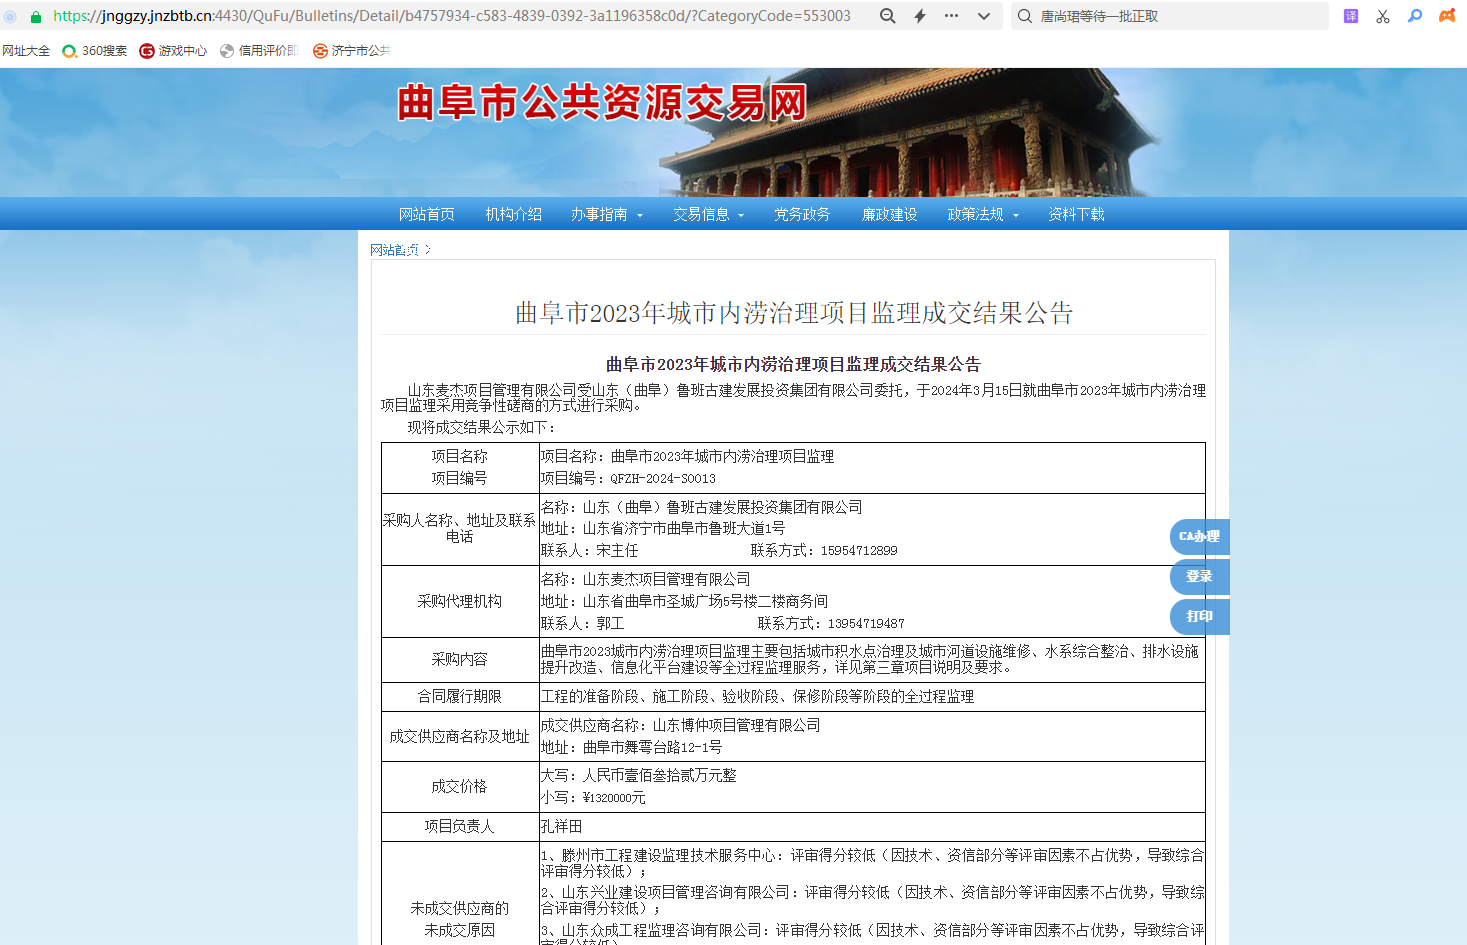The height and width of the screenshot is (945, 1467).
Task: Click the scissors screenshot tool icon
Action: coord(1383,16)
